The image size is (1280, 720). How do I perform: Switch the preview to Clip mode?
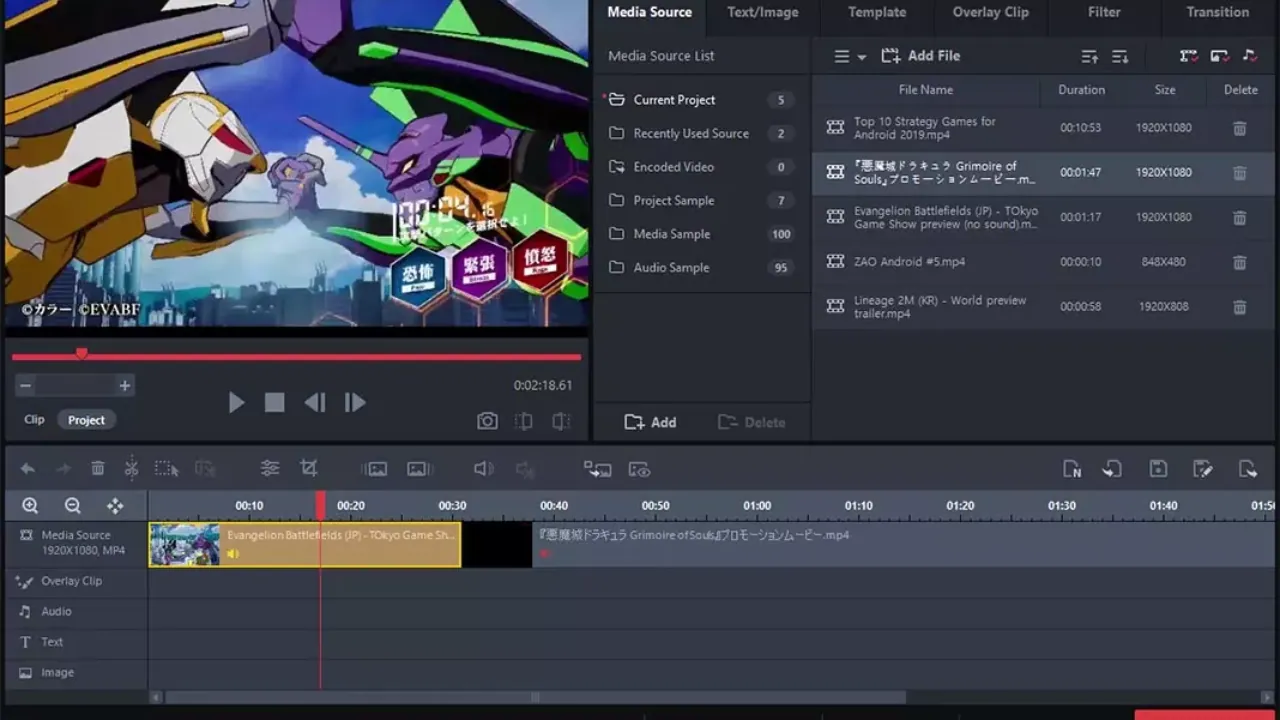(x=34, y=420)
